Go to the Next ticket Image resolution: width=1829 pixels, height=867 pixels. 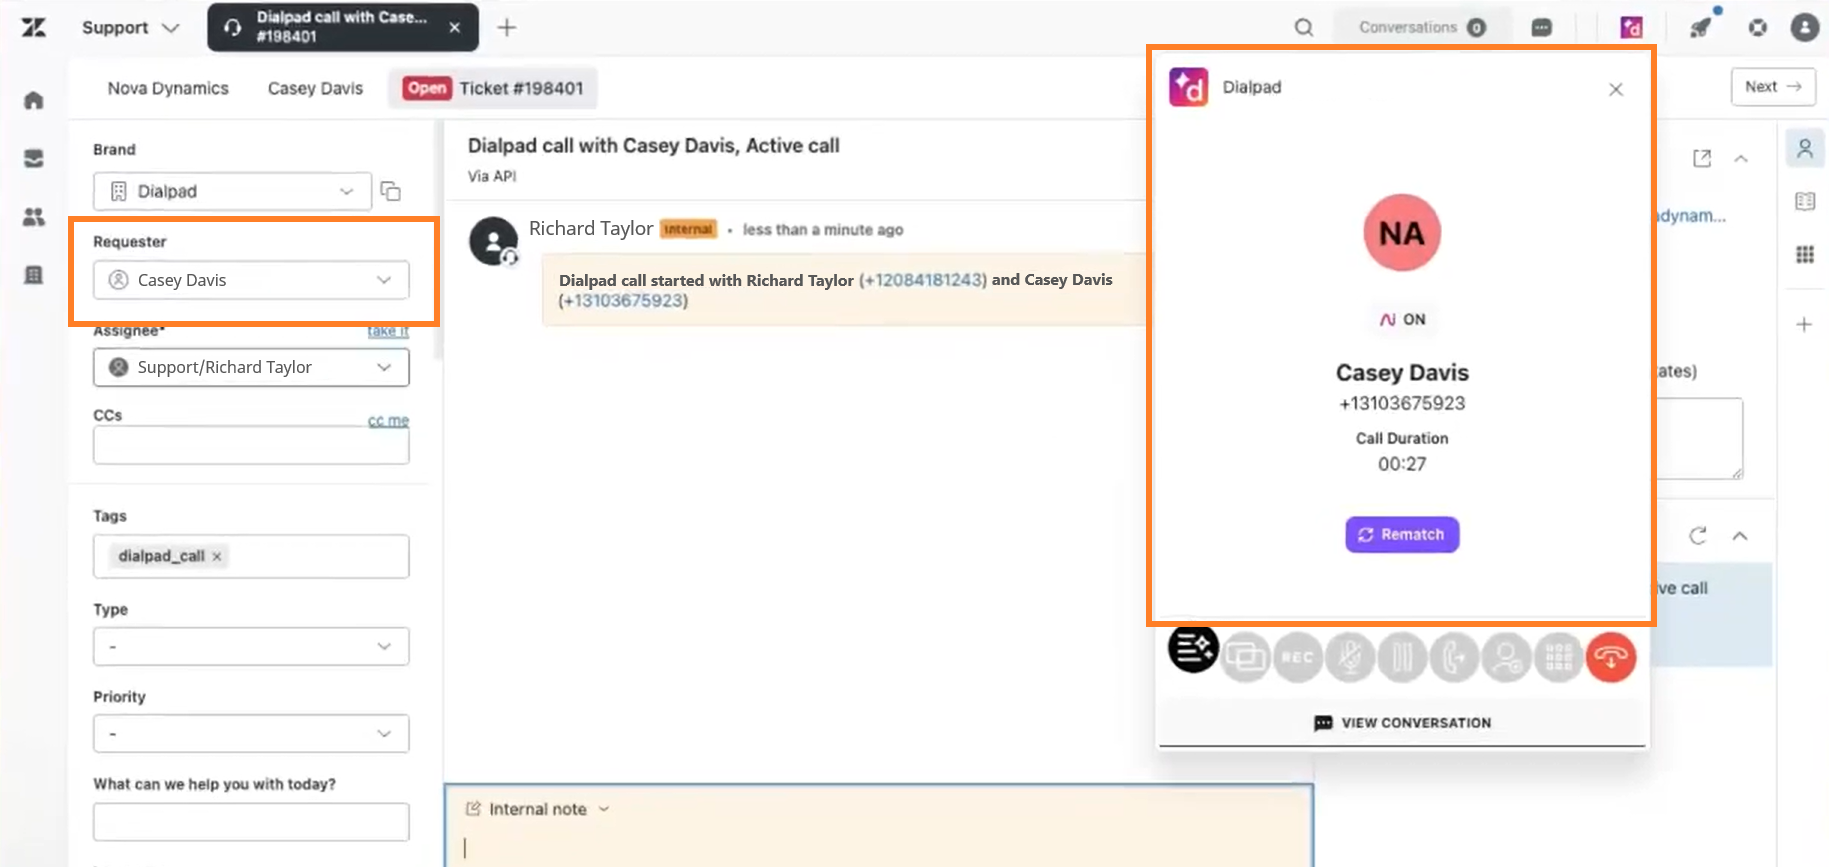click(1773, 87)
